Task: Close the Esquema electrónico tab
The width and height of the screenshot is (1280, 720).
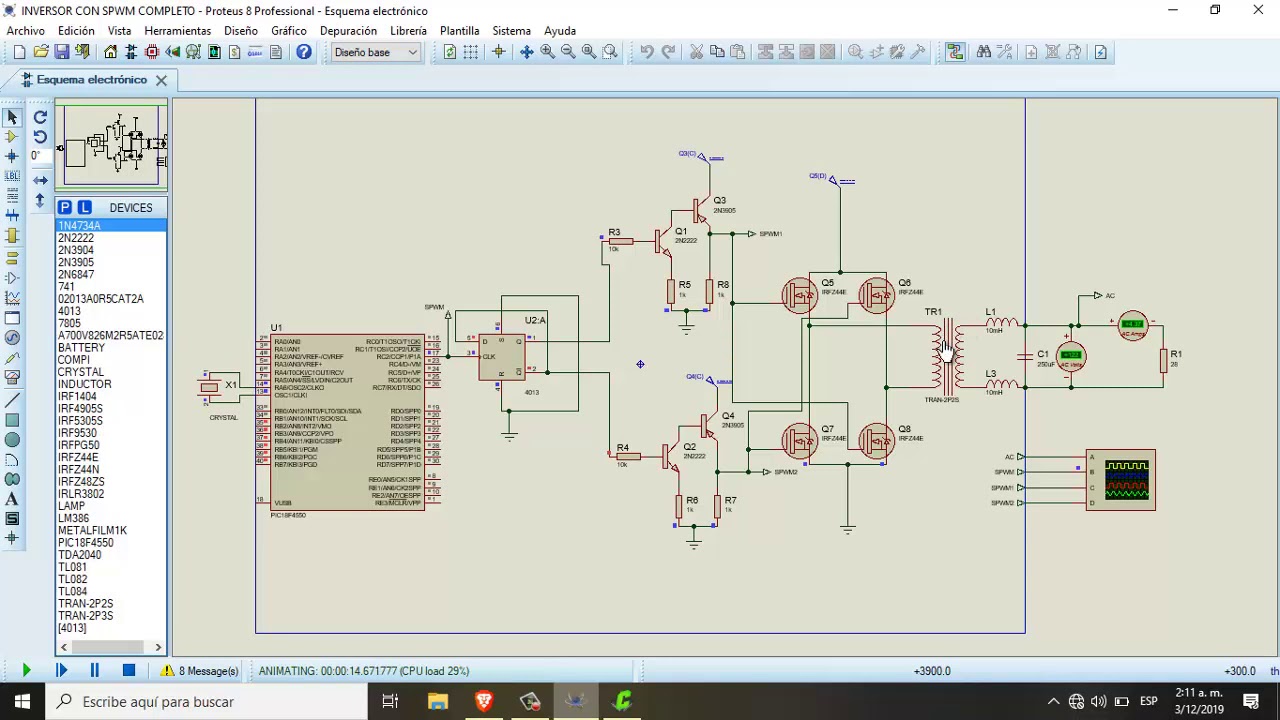Action: coord(161,80)
